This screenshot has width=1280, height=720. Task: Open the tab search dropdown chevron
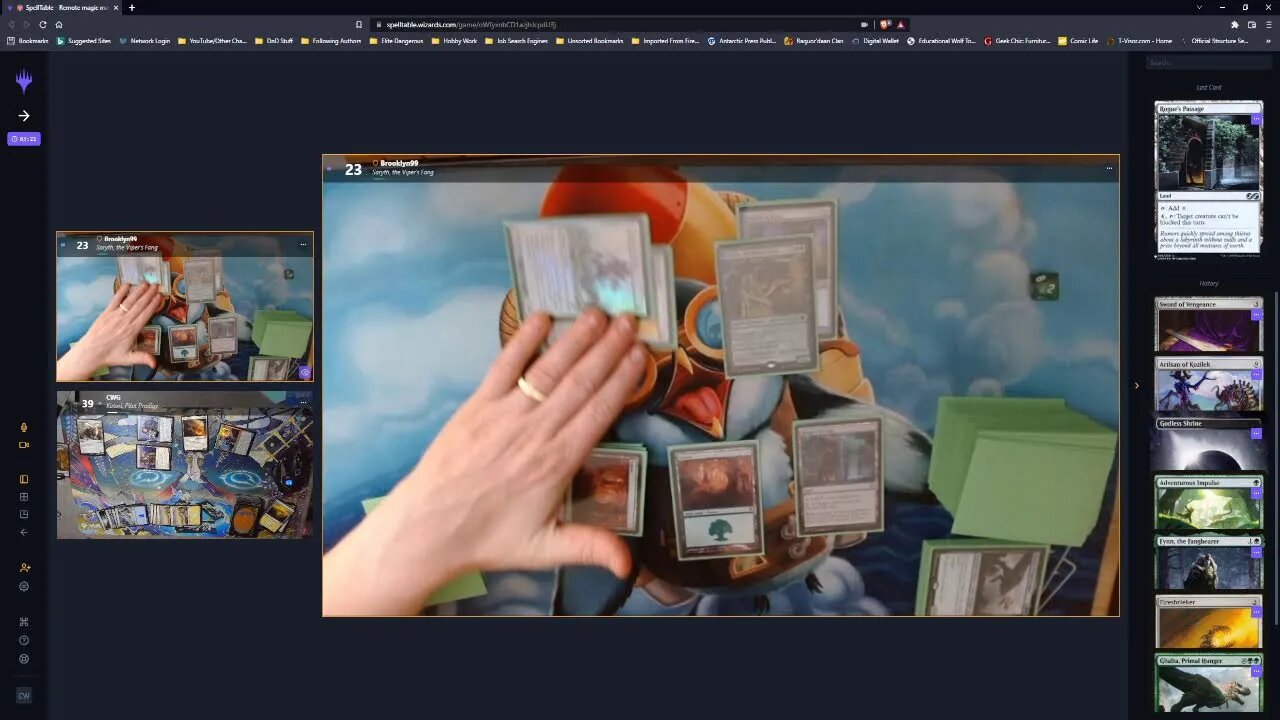pos(1199,7)
